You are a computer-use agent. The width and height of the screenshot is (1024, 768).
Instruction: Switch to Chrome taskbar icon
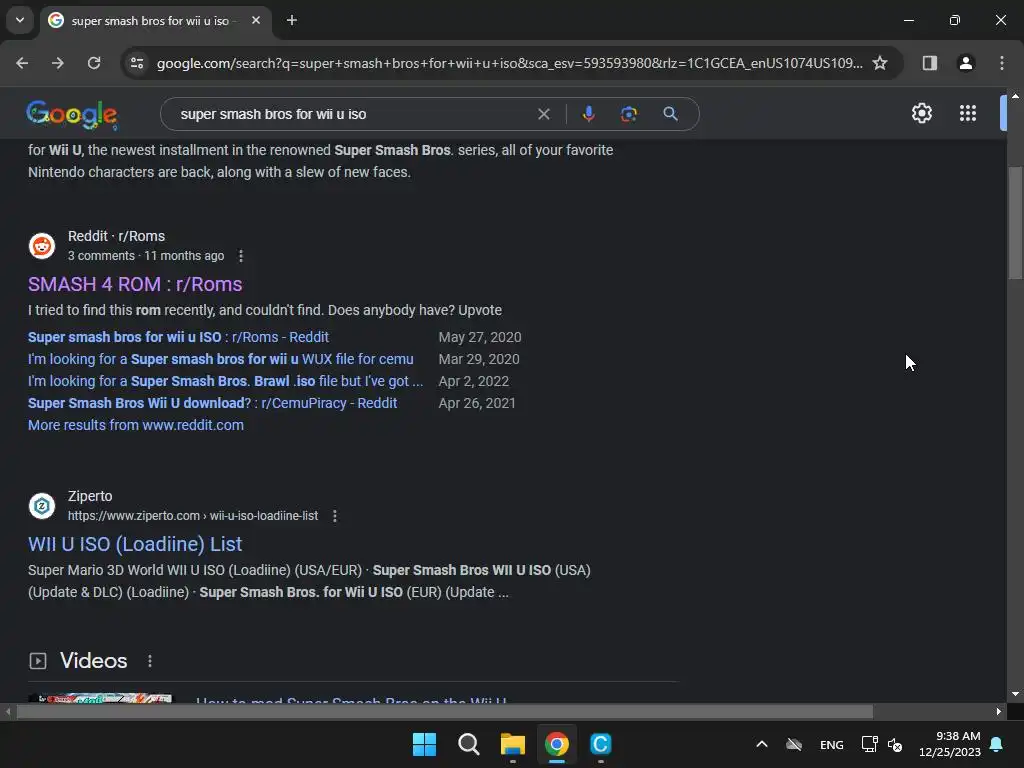pos(556,744)
